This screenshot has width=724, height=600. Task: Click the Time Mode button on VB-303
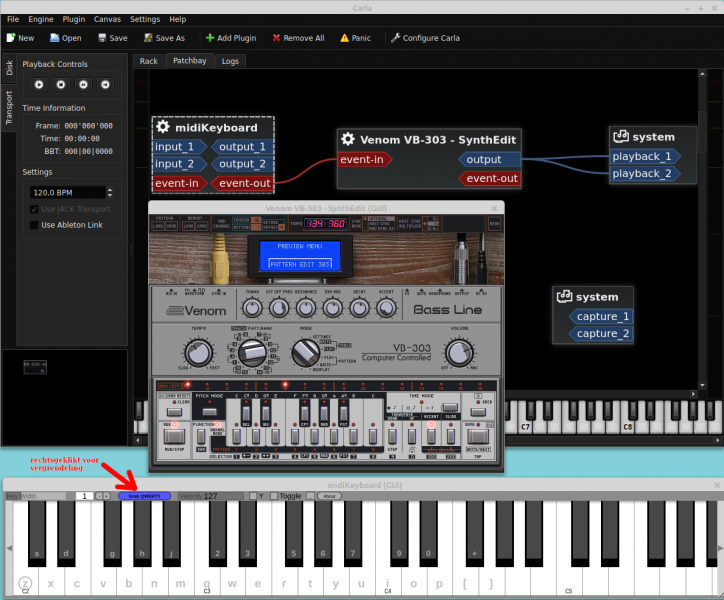pos(450,407)
